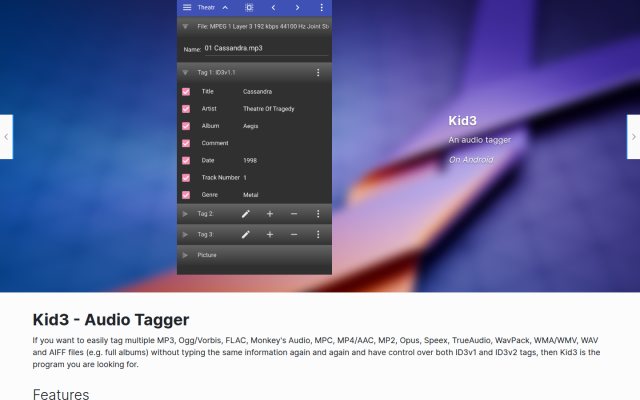Show the next carousel slide

click(633, 137)
